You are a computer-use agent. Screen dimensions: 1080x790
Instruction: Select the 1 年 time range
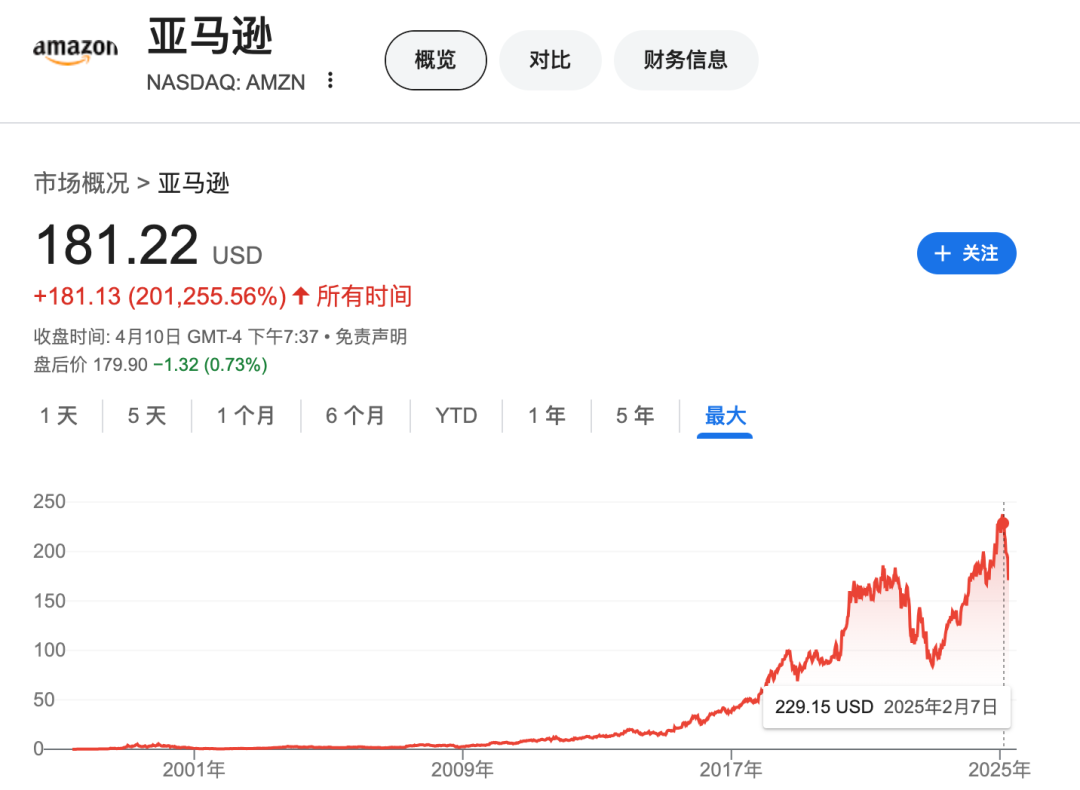click(x=547, y=416)
